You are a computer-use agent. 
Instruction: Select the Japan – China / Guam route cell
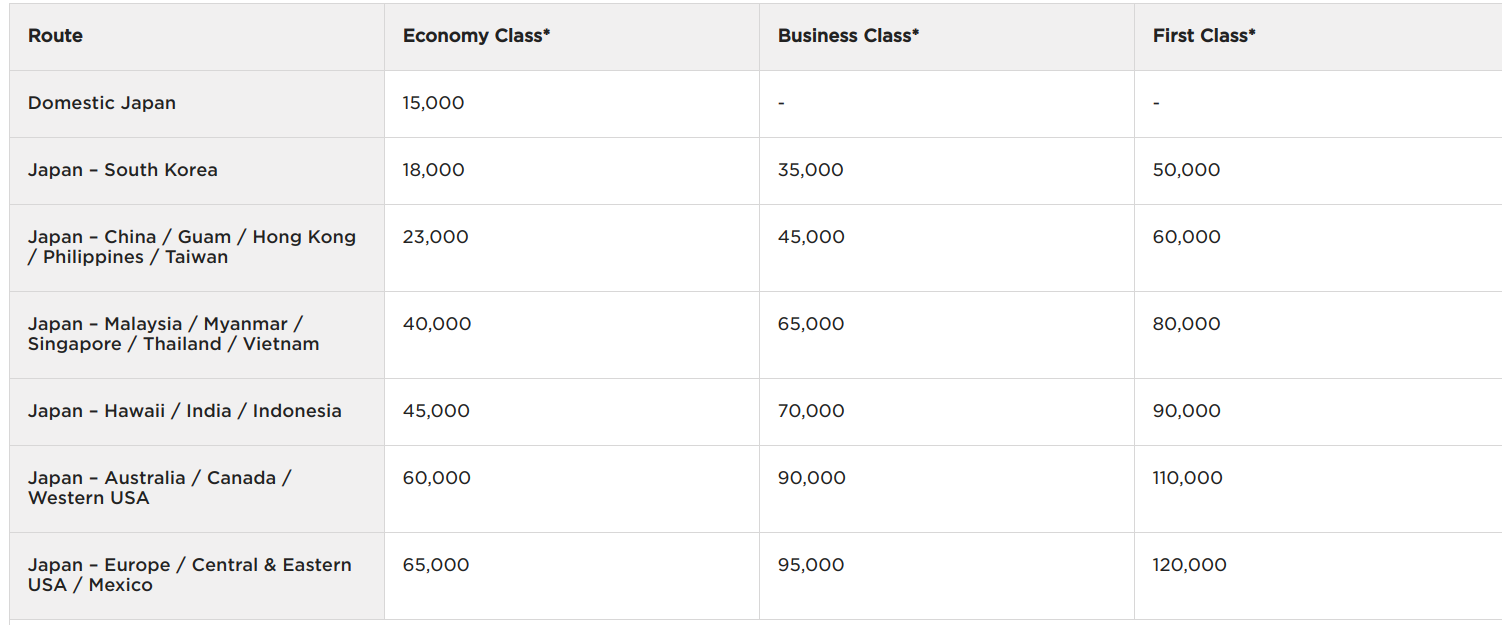(192, 247)
